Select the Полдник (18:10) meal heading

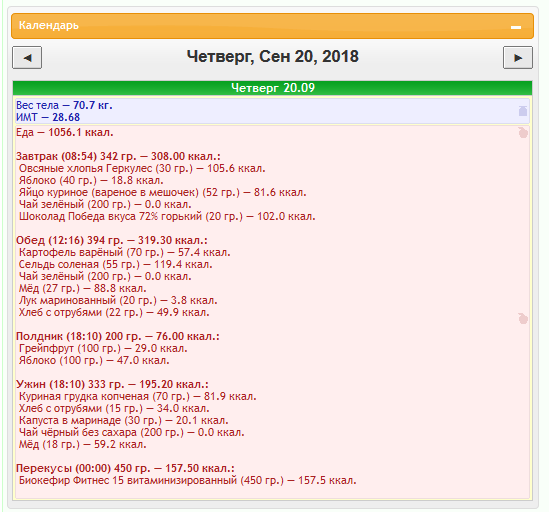click(x=118, y=336)
